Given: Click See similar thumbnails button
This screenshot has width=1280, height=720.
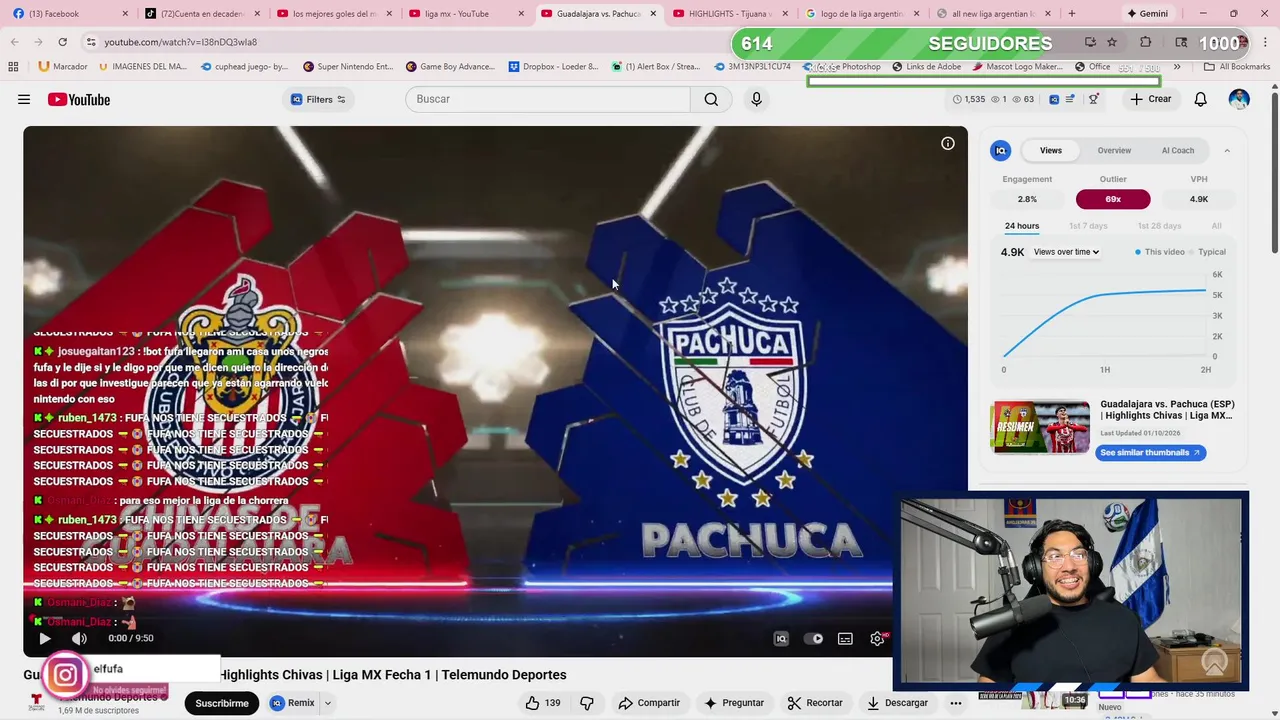Looking at the screenshot, I should point(1151,453).
